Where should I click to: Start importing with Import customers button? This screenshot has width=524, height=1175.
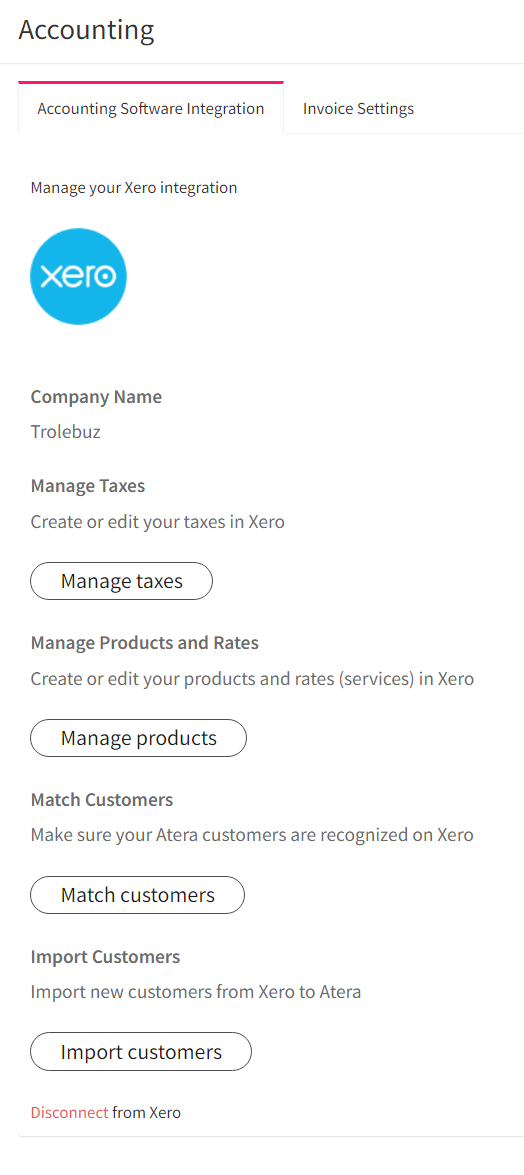pyautogui.click(x=141, y=1052)
